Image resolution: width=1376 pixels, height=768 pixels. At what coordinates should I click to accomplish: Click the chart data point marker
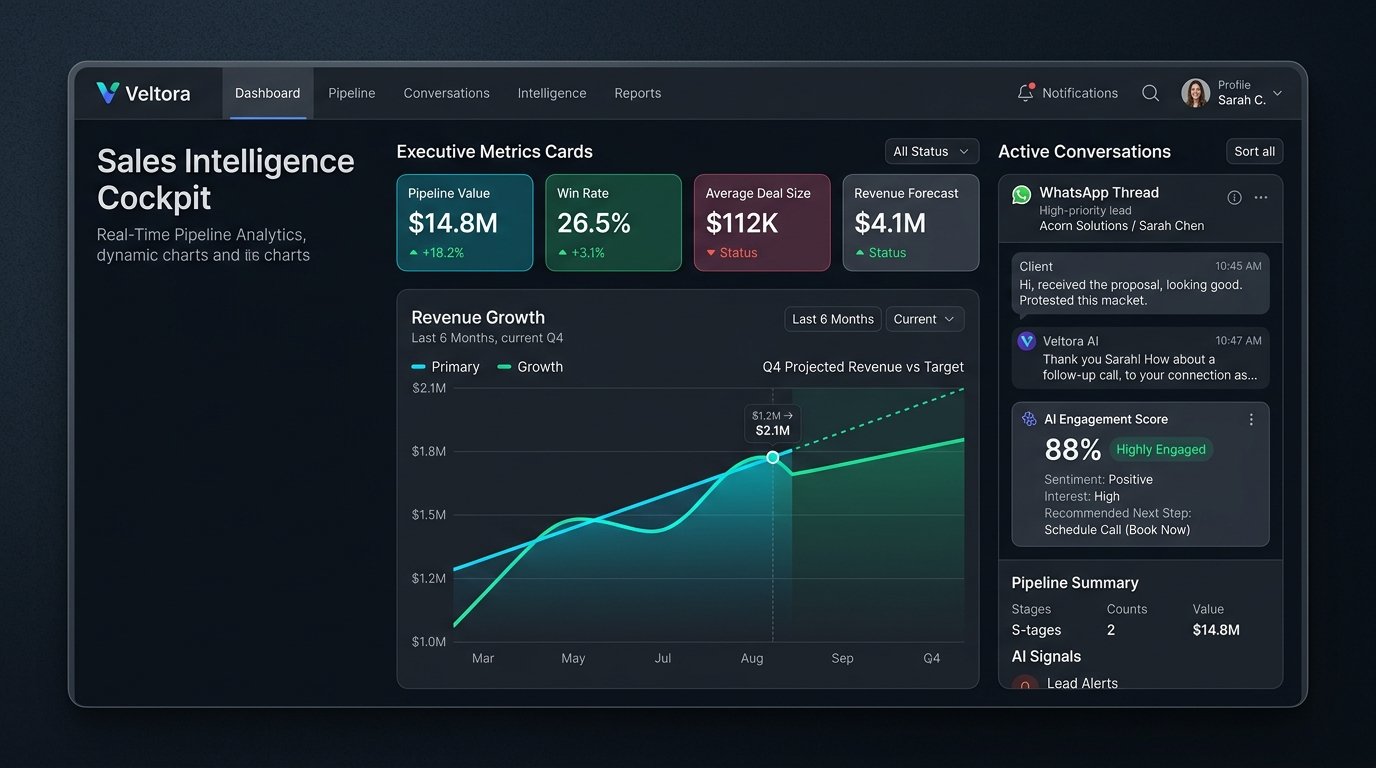coord(772,457)
